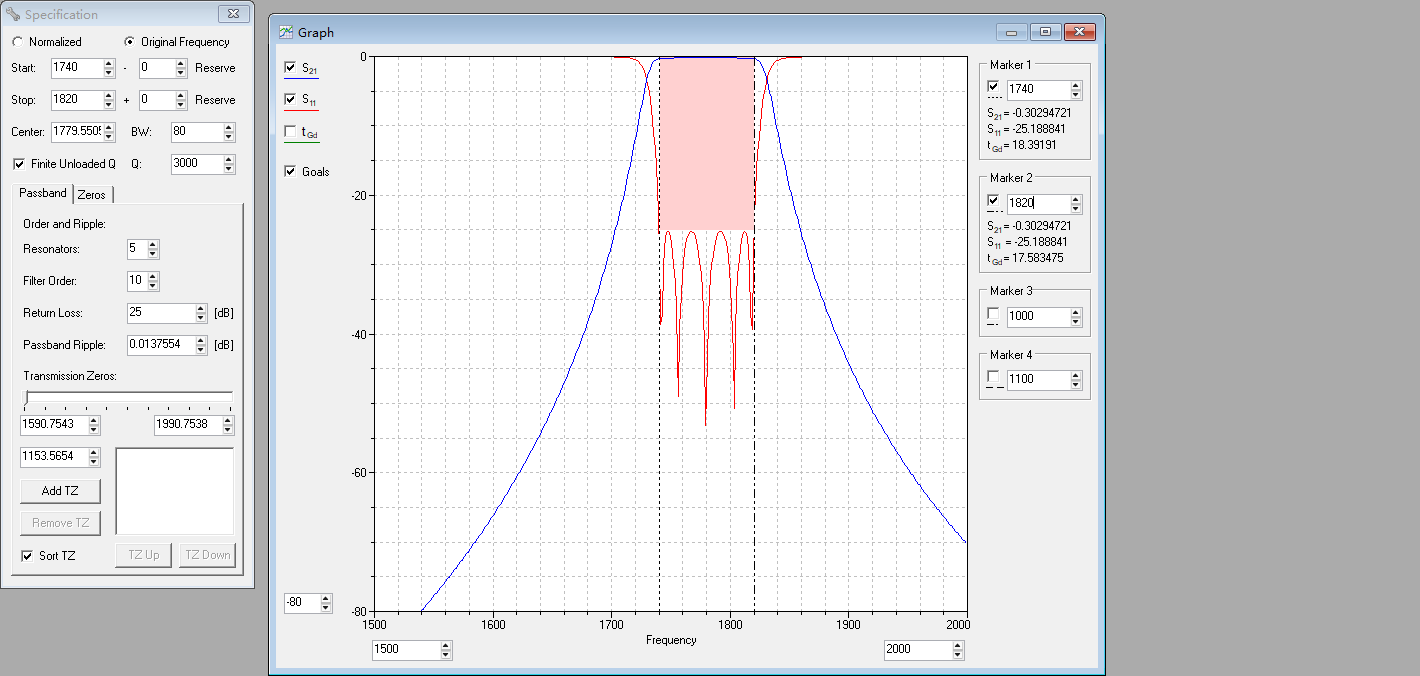
Task: Click the Graph window title icon
Action: point(286,32)
